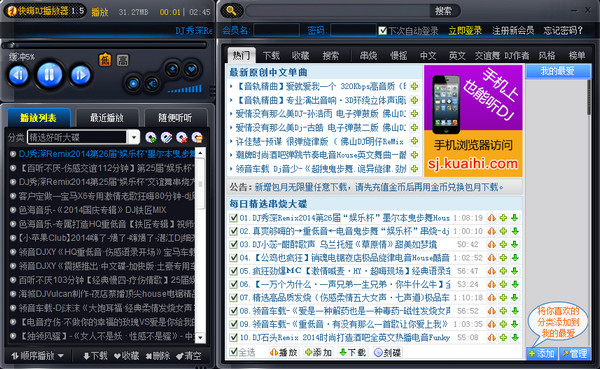This screenshot has height=369, width=600.
Task: Click green plus add icon for song 05
Action: 503,271
